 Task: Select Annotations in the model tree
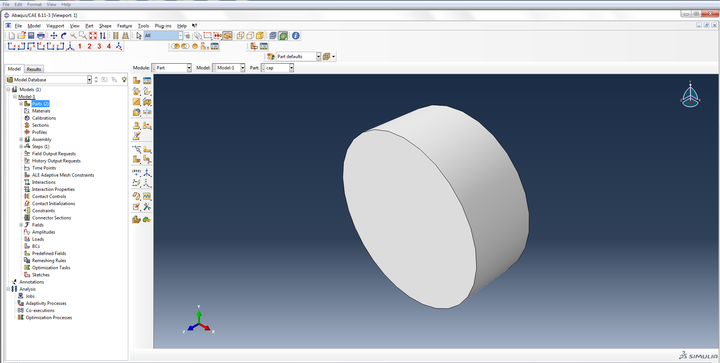(31, 282)
